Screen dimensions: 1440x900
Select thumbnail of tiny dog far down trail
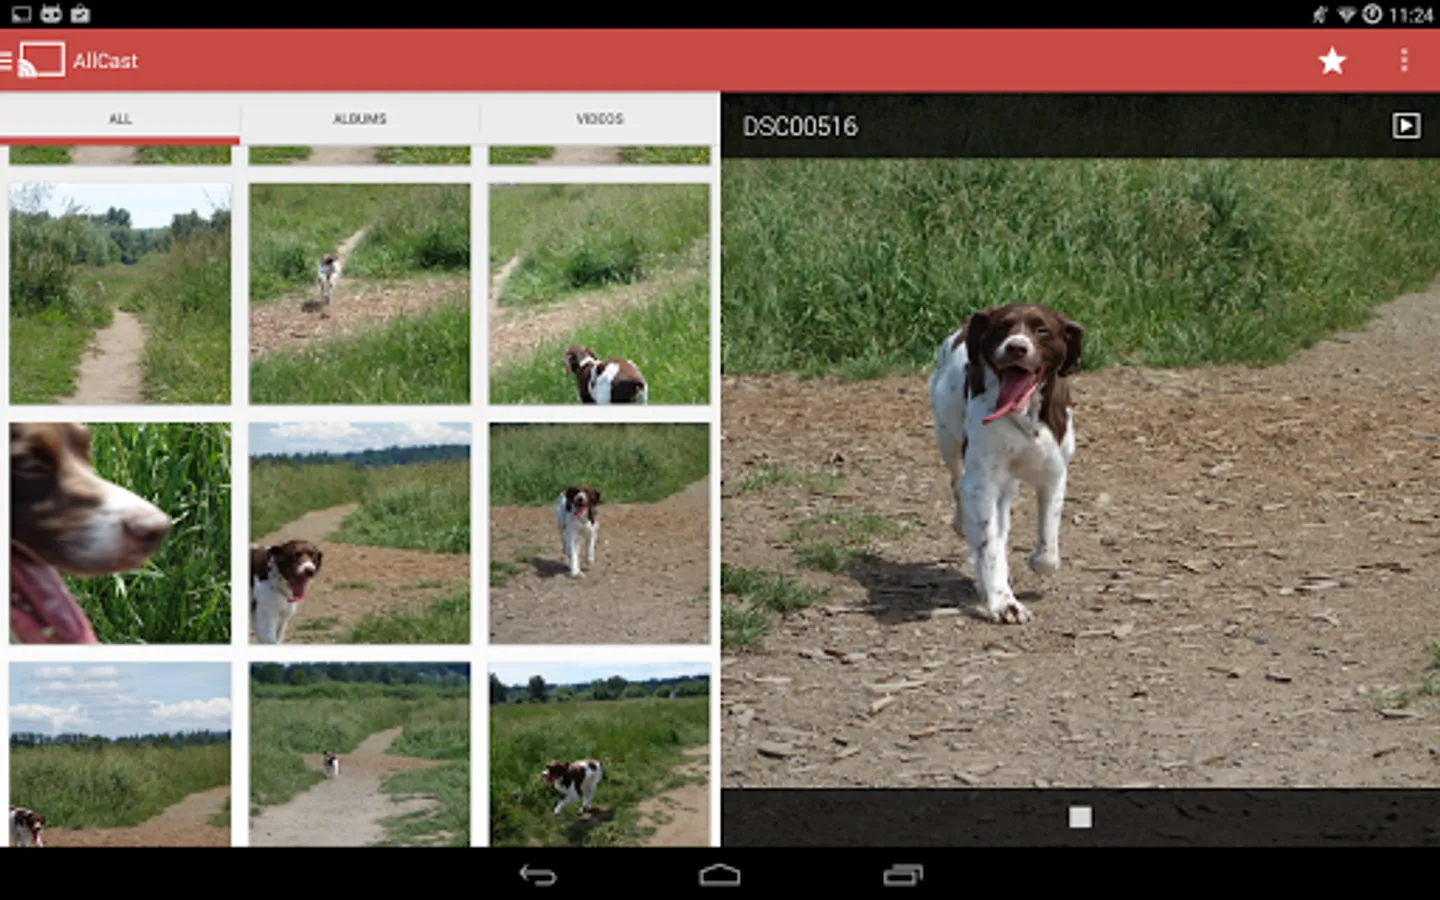point(360,754)
